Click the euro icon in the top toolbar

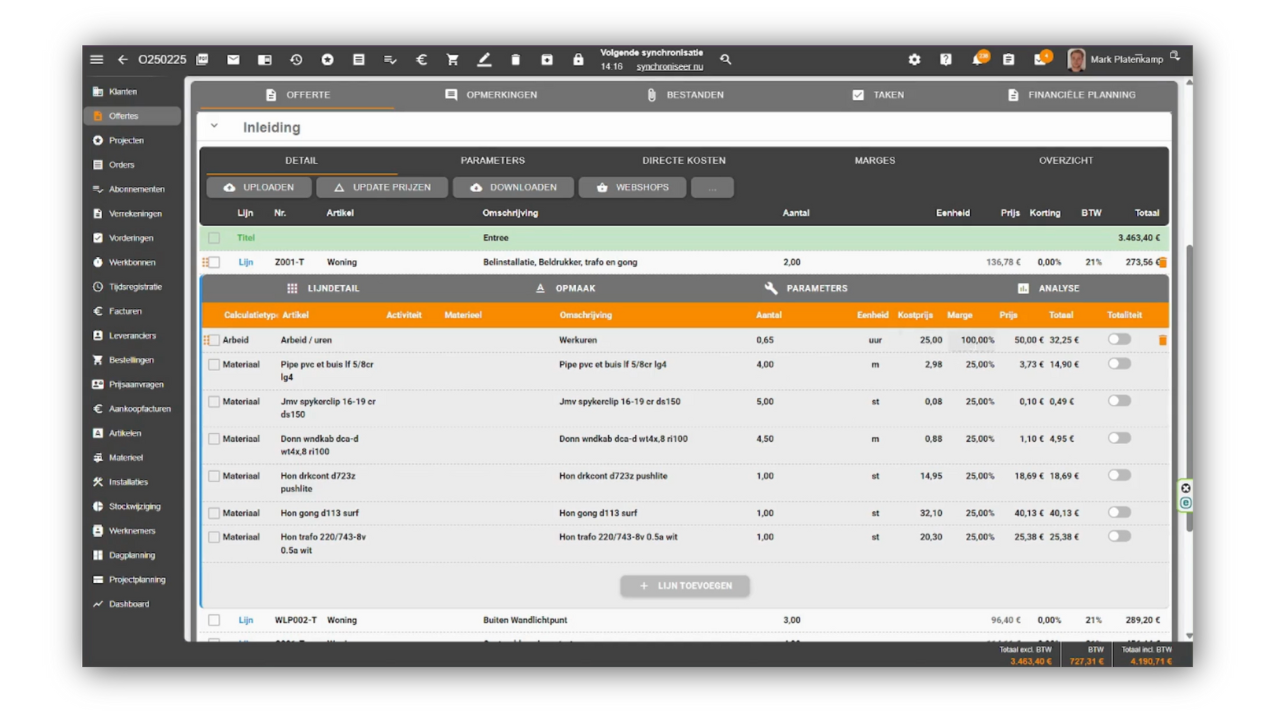pyautogui.click(x=421, y=60)
